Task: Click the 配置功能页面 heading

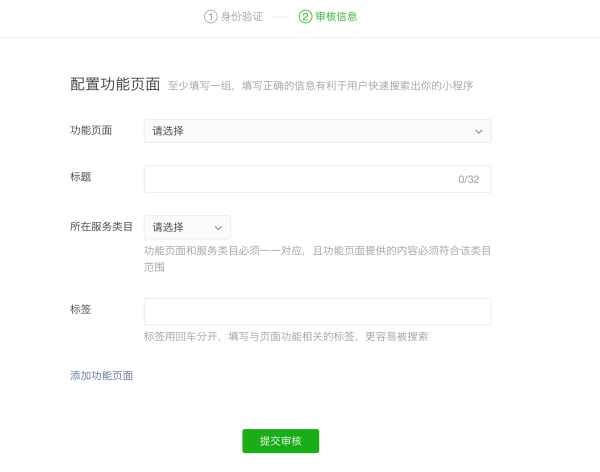Action: (115, 84)
